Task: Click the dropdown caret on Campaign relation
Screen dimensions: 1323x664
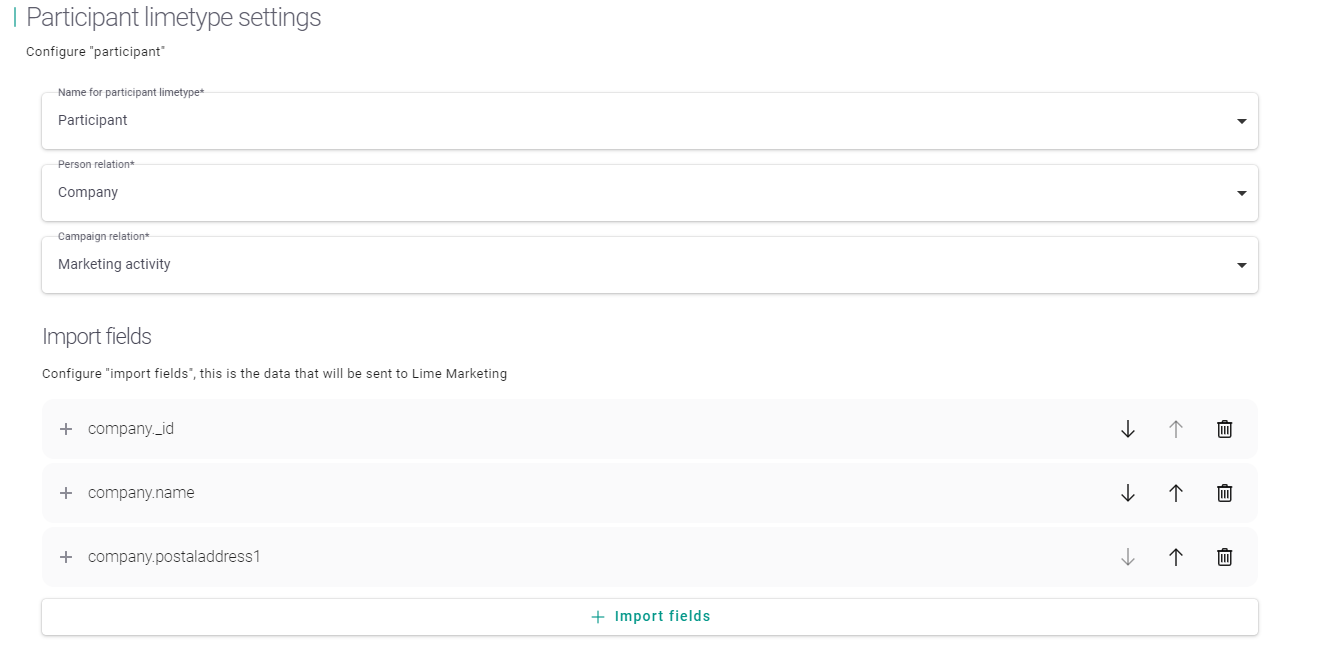Action: pos(1240,264)
